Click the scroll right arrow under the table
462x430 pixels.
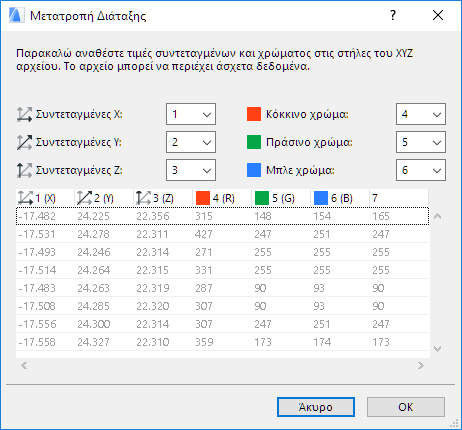[421, 366]
